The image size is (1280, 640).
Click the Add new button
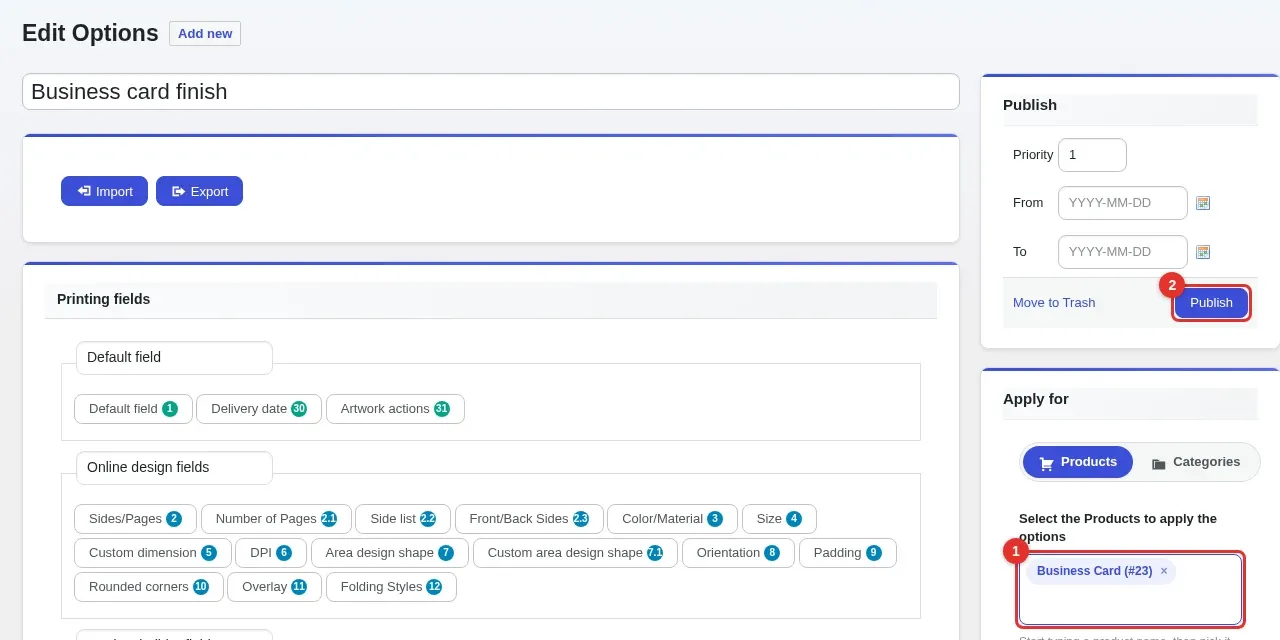(205, 33)
